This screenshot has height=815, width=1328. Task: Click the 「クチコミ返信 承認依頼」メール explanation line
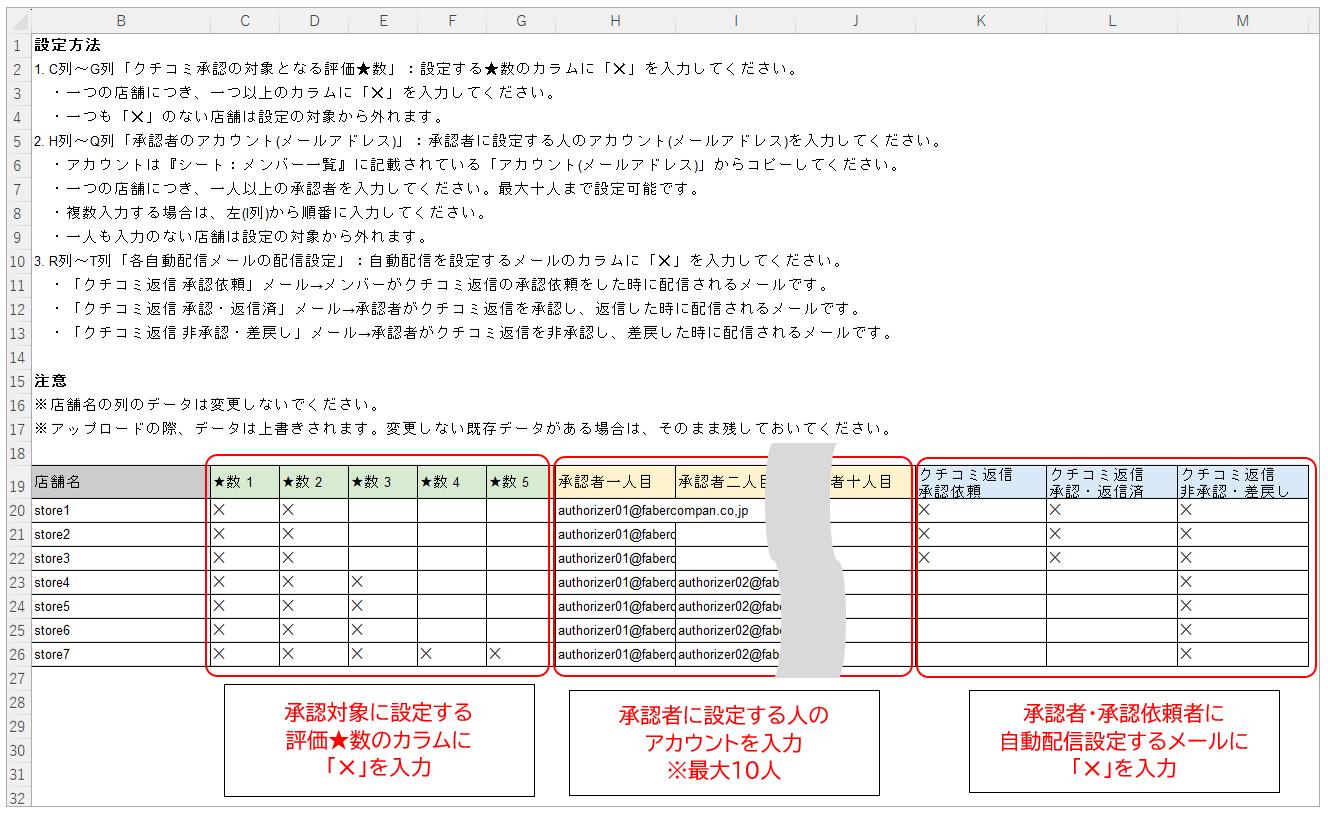(441, 285)
